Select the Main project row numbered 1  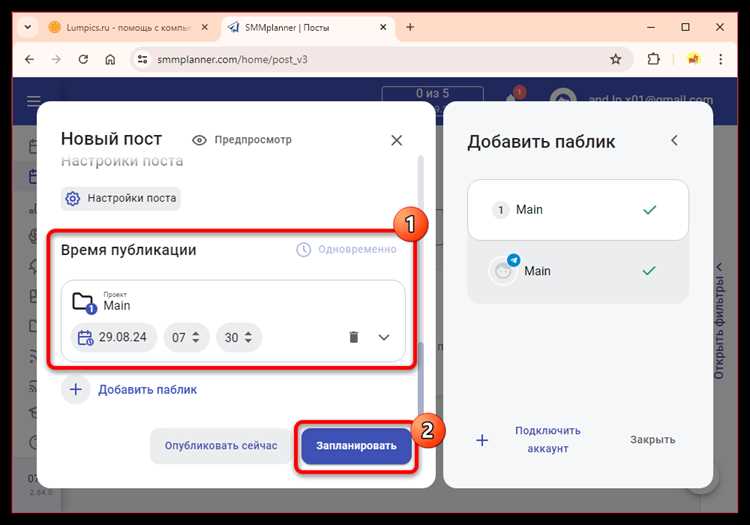click(578, 210)
